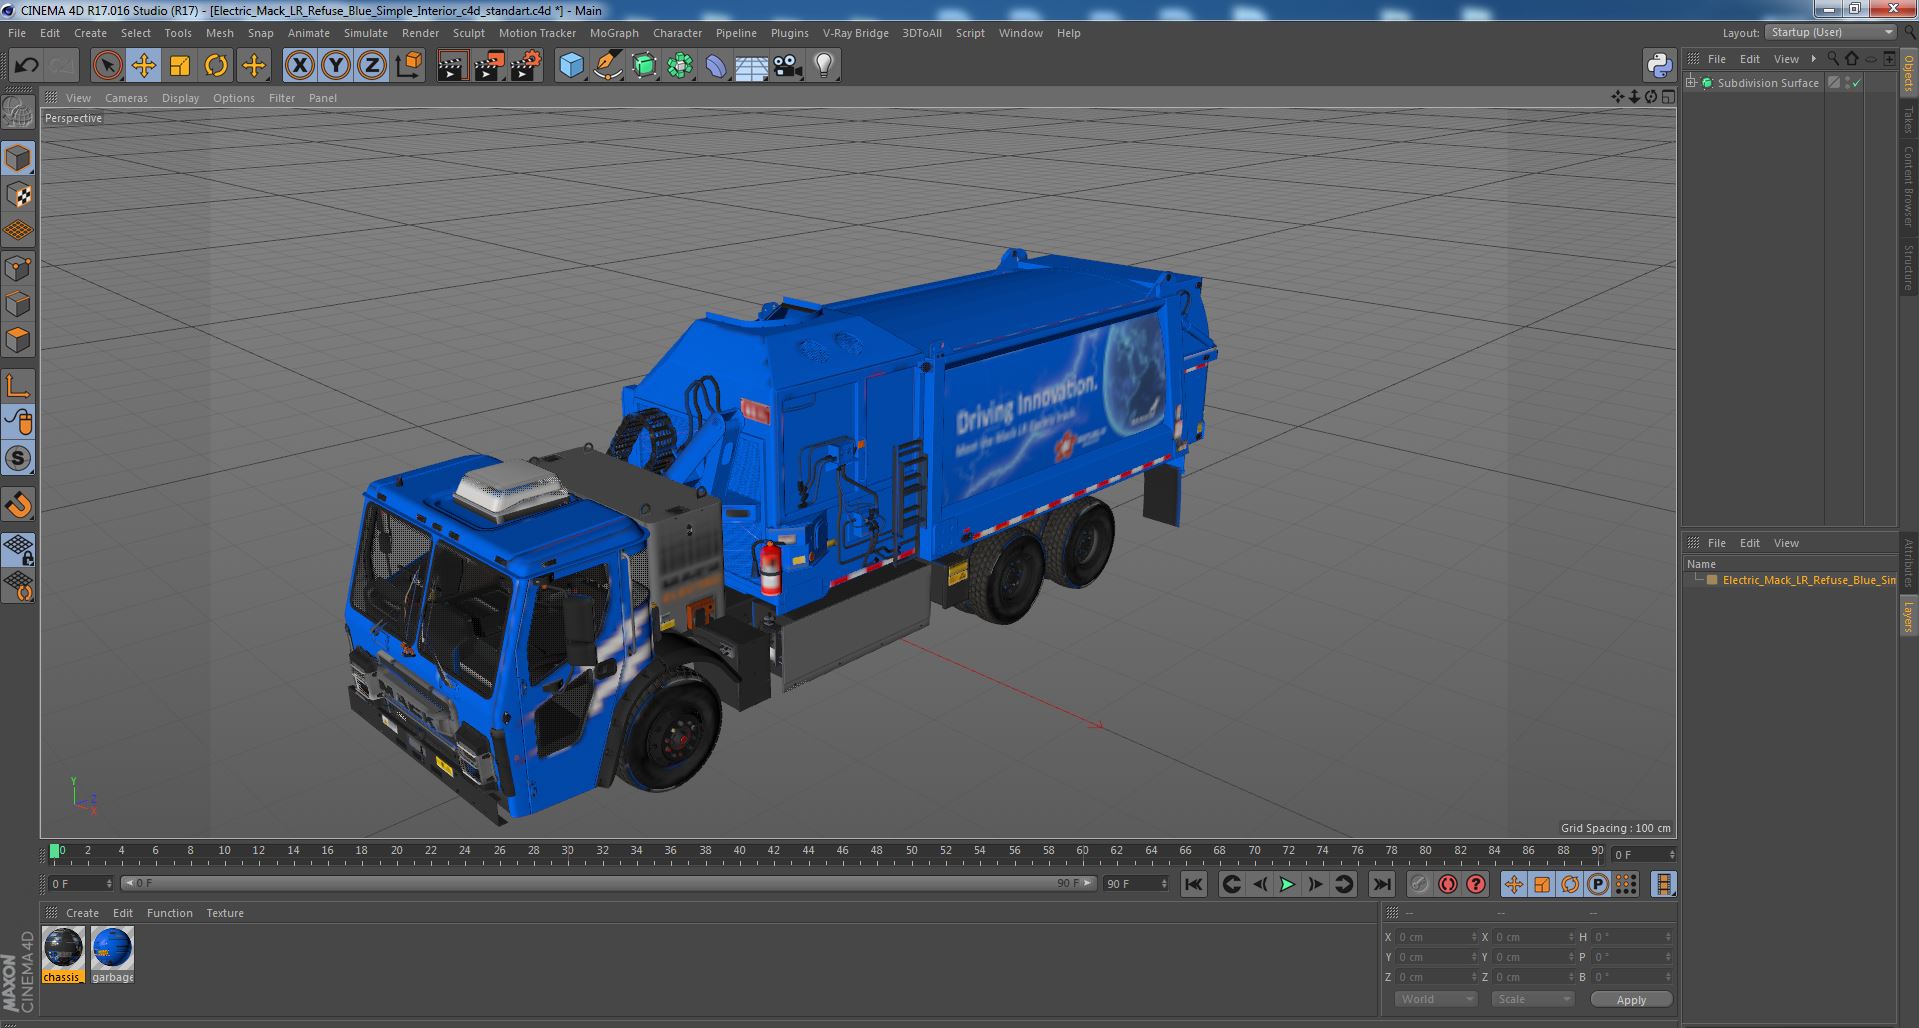Select Texture mode checkered icon
Screen dimensions: 1919x1028
click(18, 195)
